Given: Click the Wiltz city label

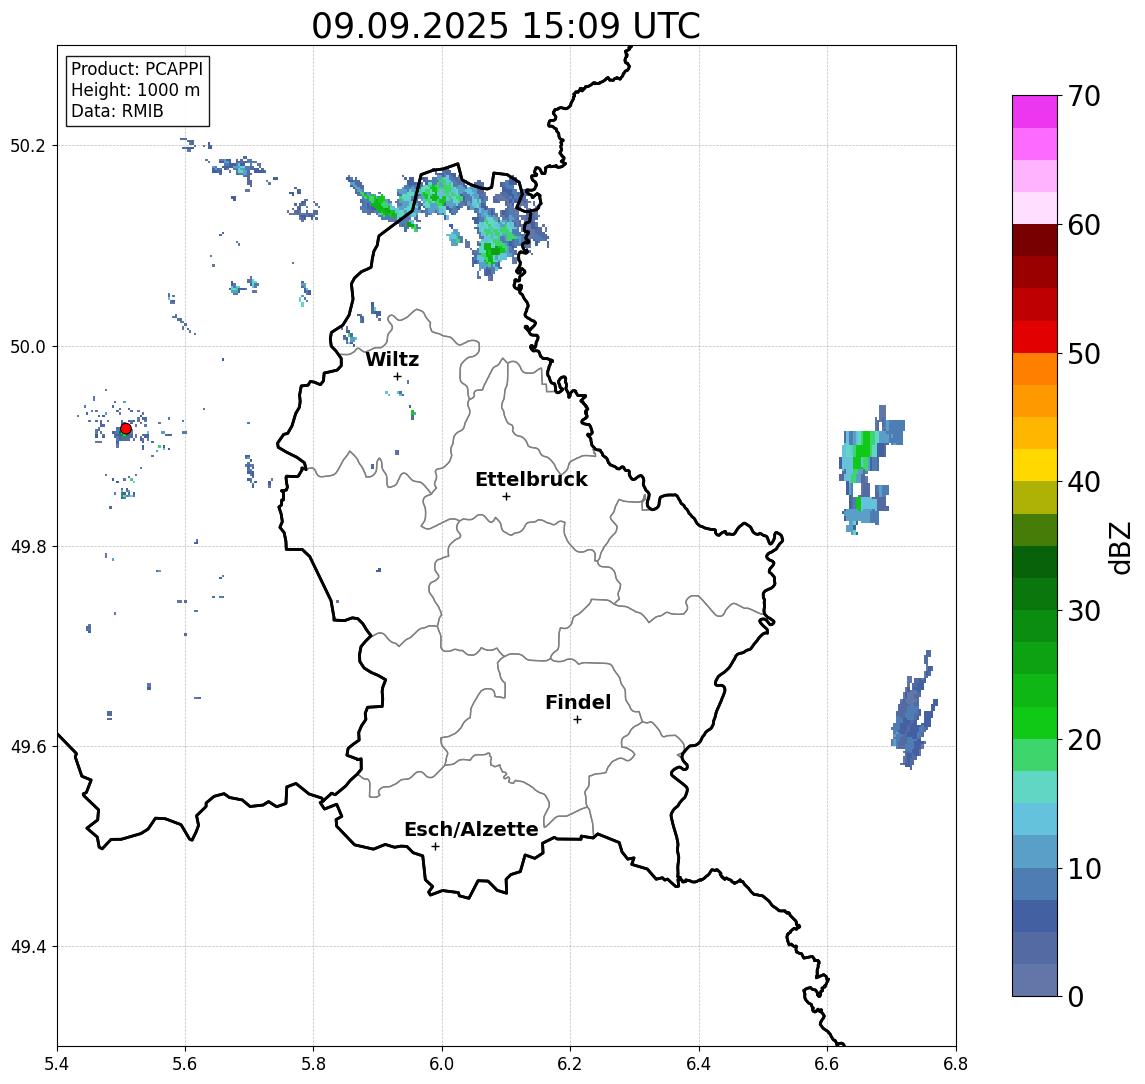Looking at the screenshot, I should coord(392,359).
